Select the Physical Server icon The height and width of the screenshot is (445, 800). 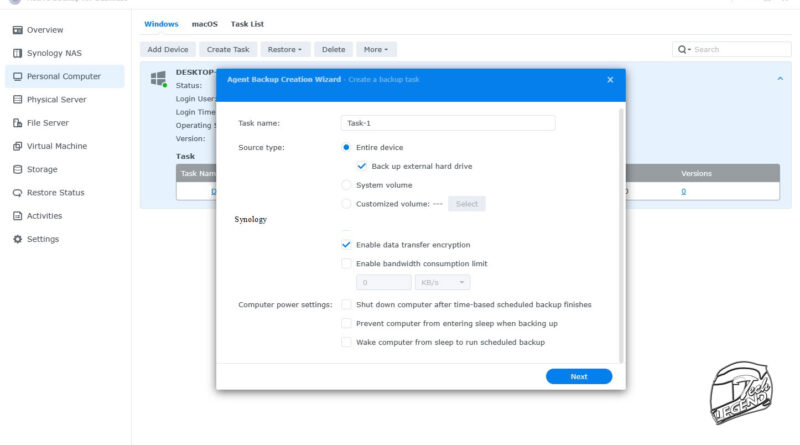pos(17,100)
